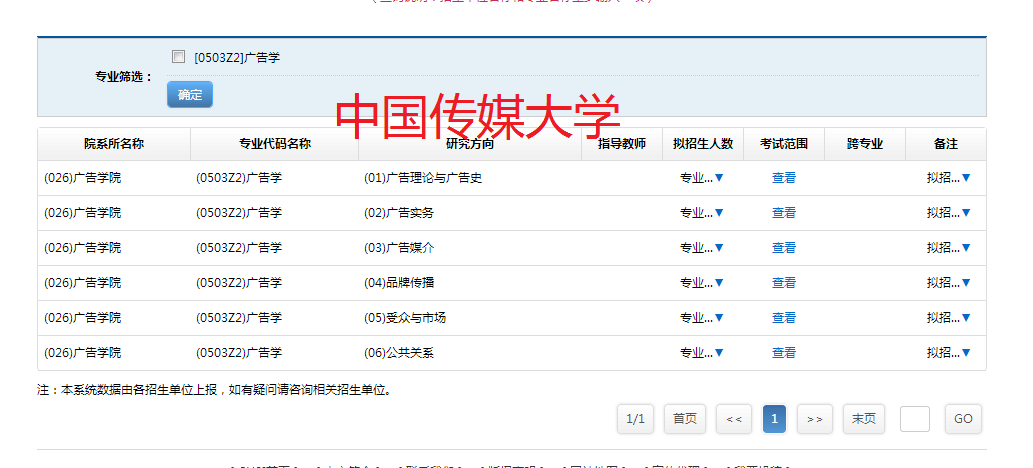Open 查看 link for 品牌传播
Screen dimensions: 1033x468
pyautogui.click(x=784, y=283)
